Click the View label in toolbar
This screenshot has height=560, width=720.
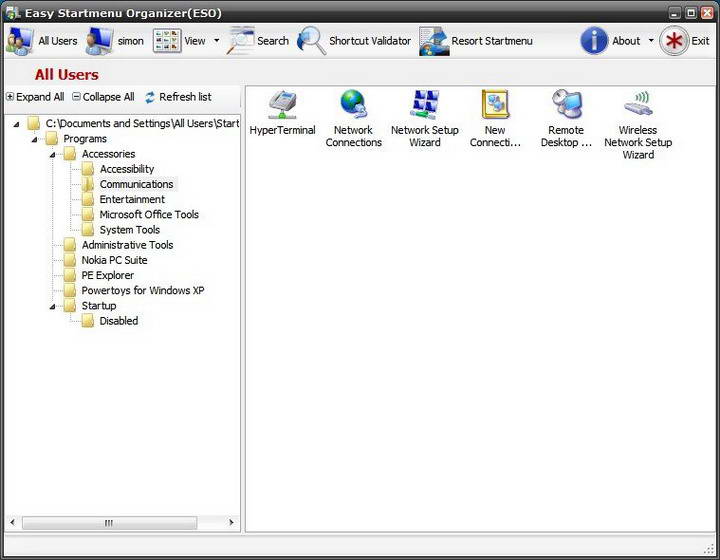(195, 41)
